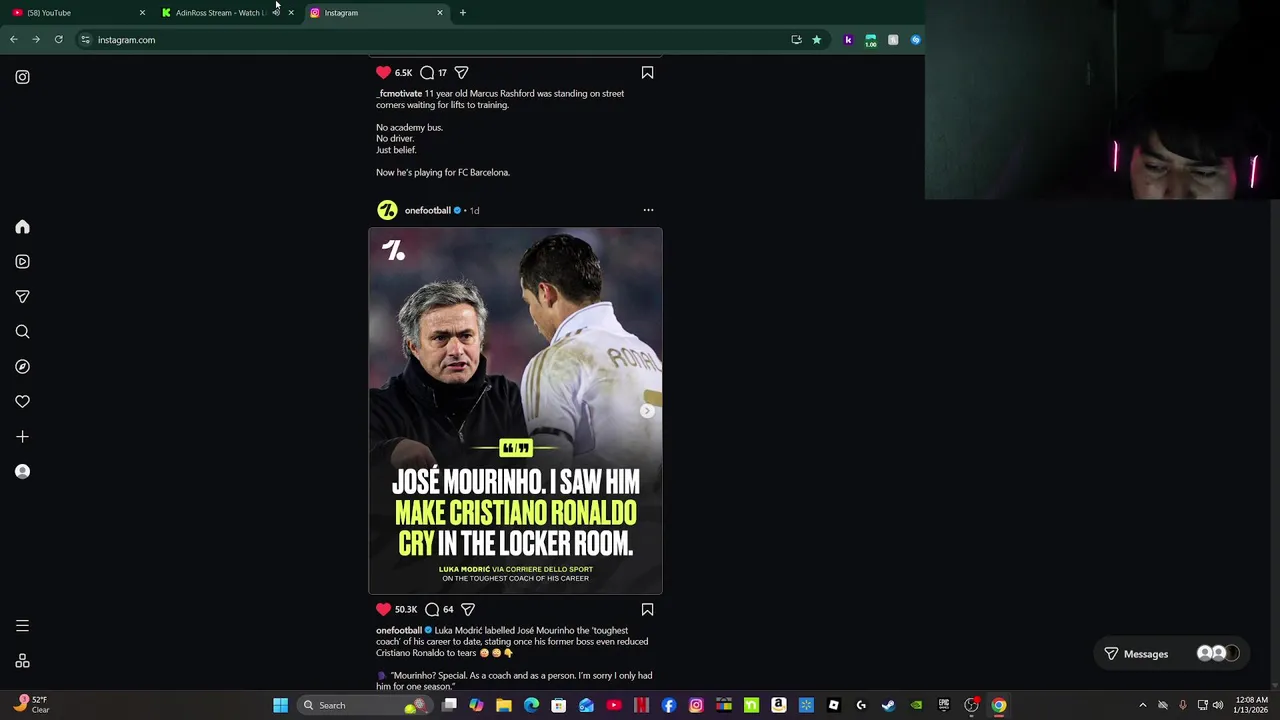
Task: Show hidden system tray icons
Action: point(1143,705)
